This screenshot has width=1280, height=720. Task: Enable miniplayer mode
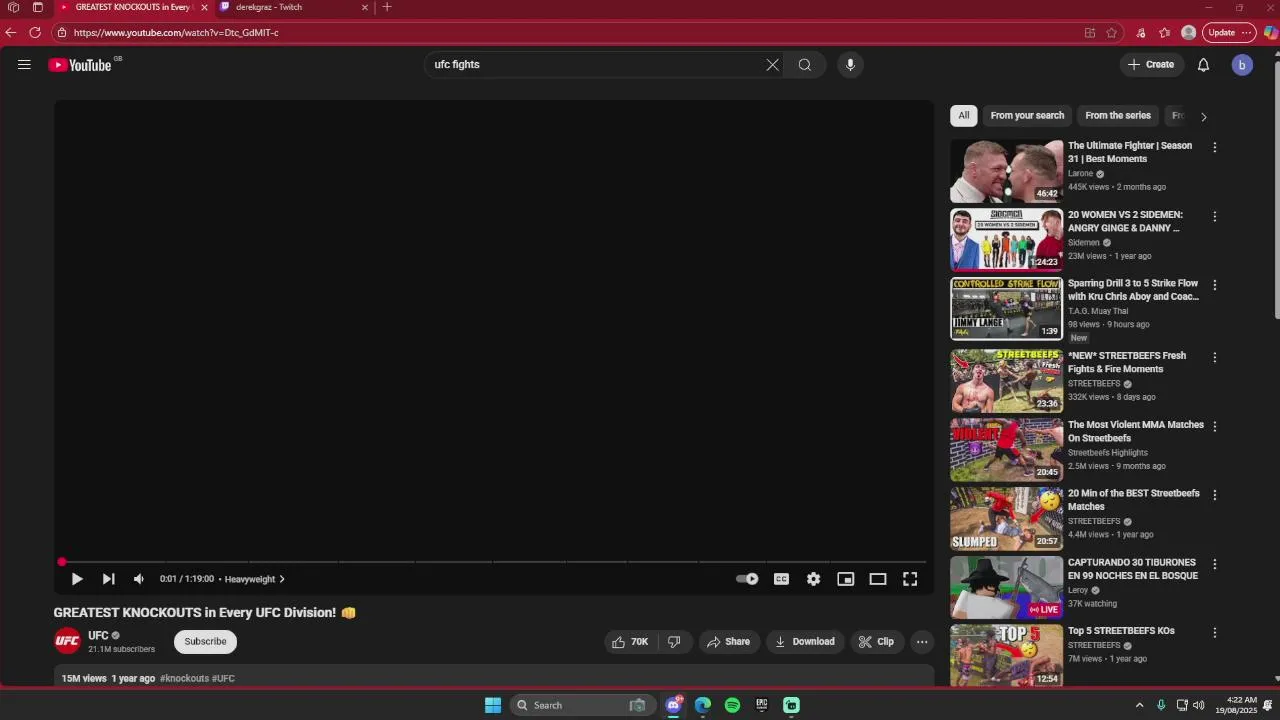point(846,579)
